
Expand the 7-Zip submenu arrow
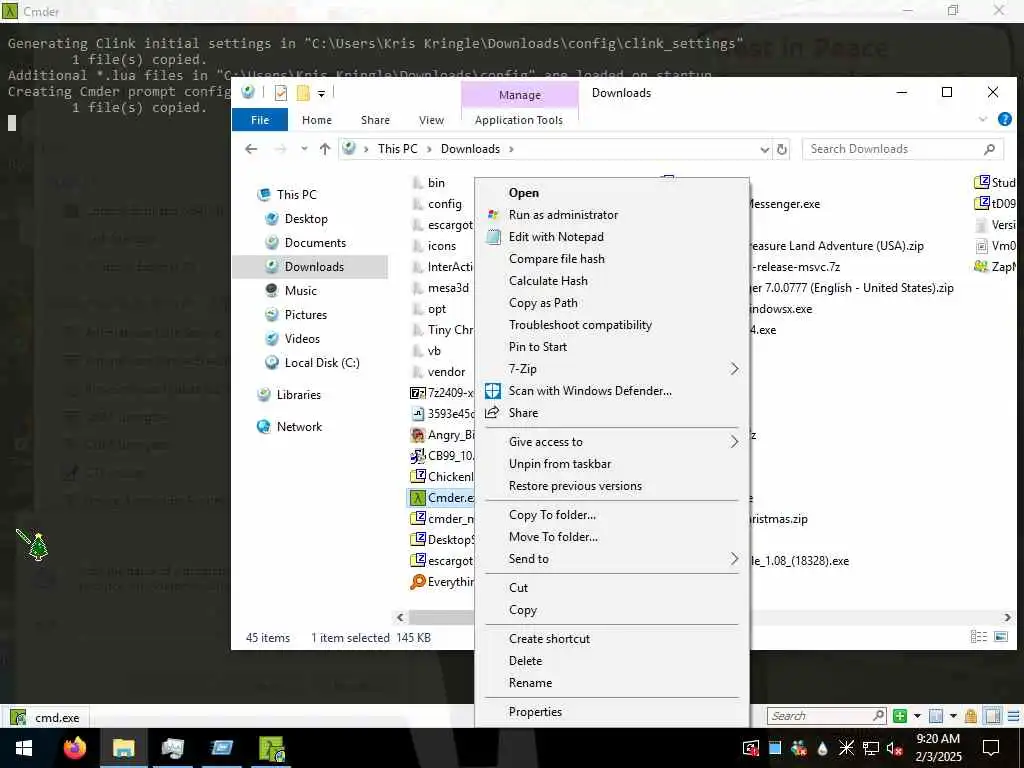[x=734, y=369]
